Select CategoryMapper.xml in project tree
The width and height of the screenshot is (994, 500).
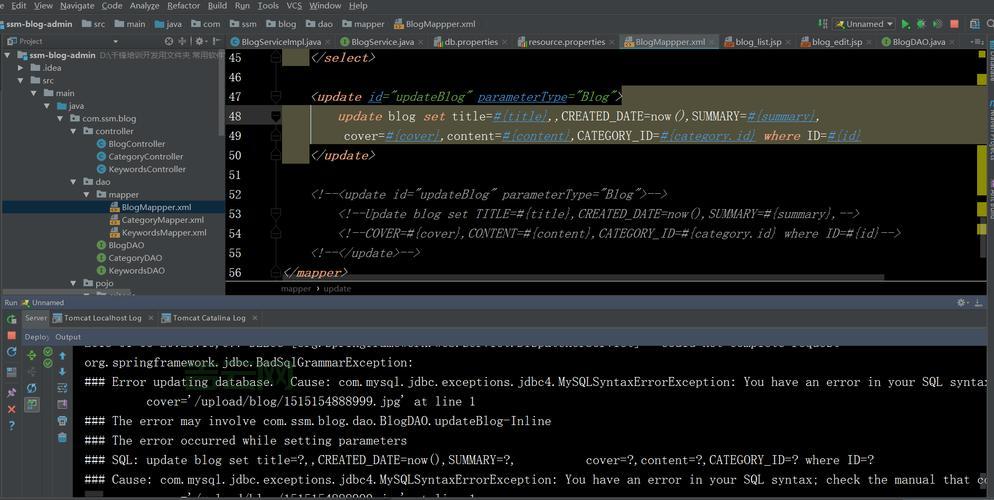162,220
